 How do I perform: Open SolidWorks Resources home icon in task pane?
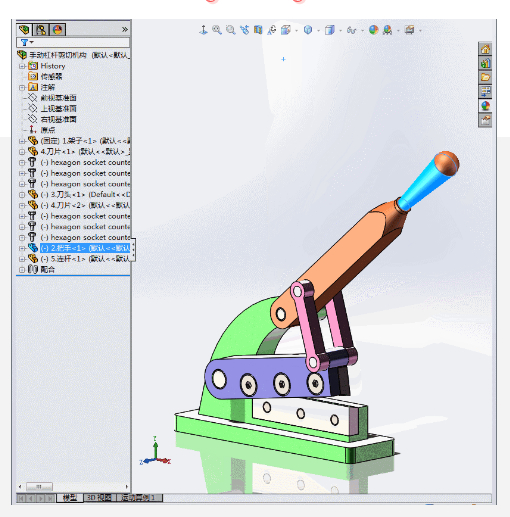click(x=485, y=49)
